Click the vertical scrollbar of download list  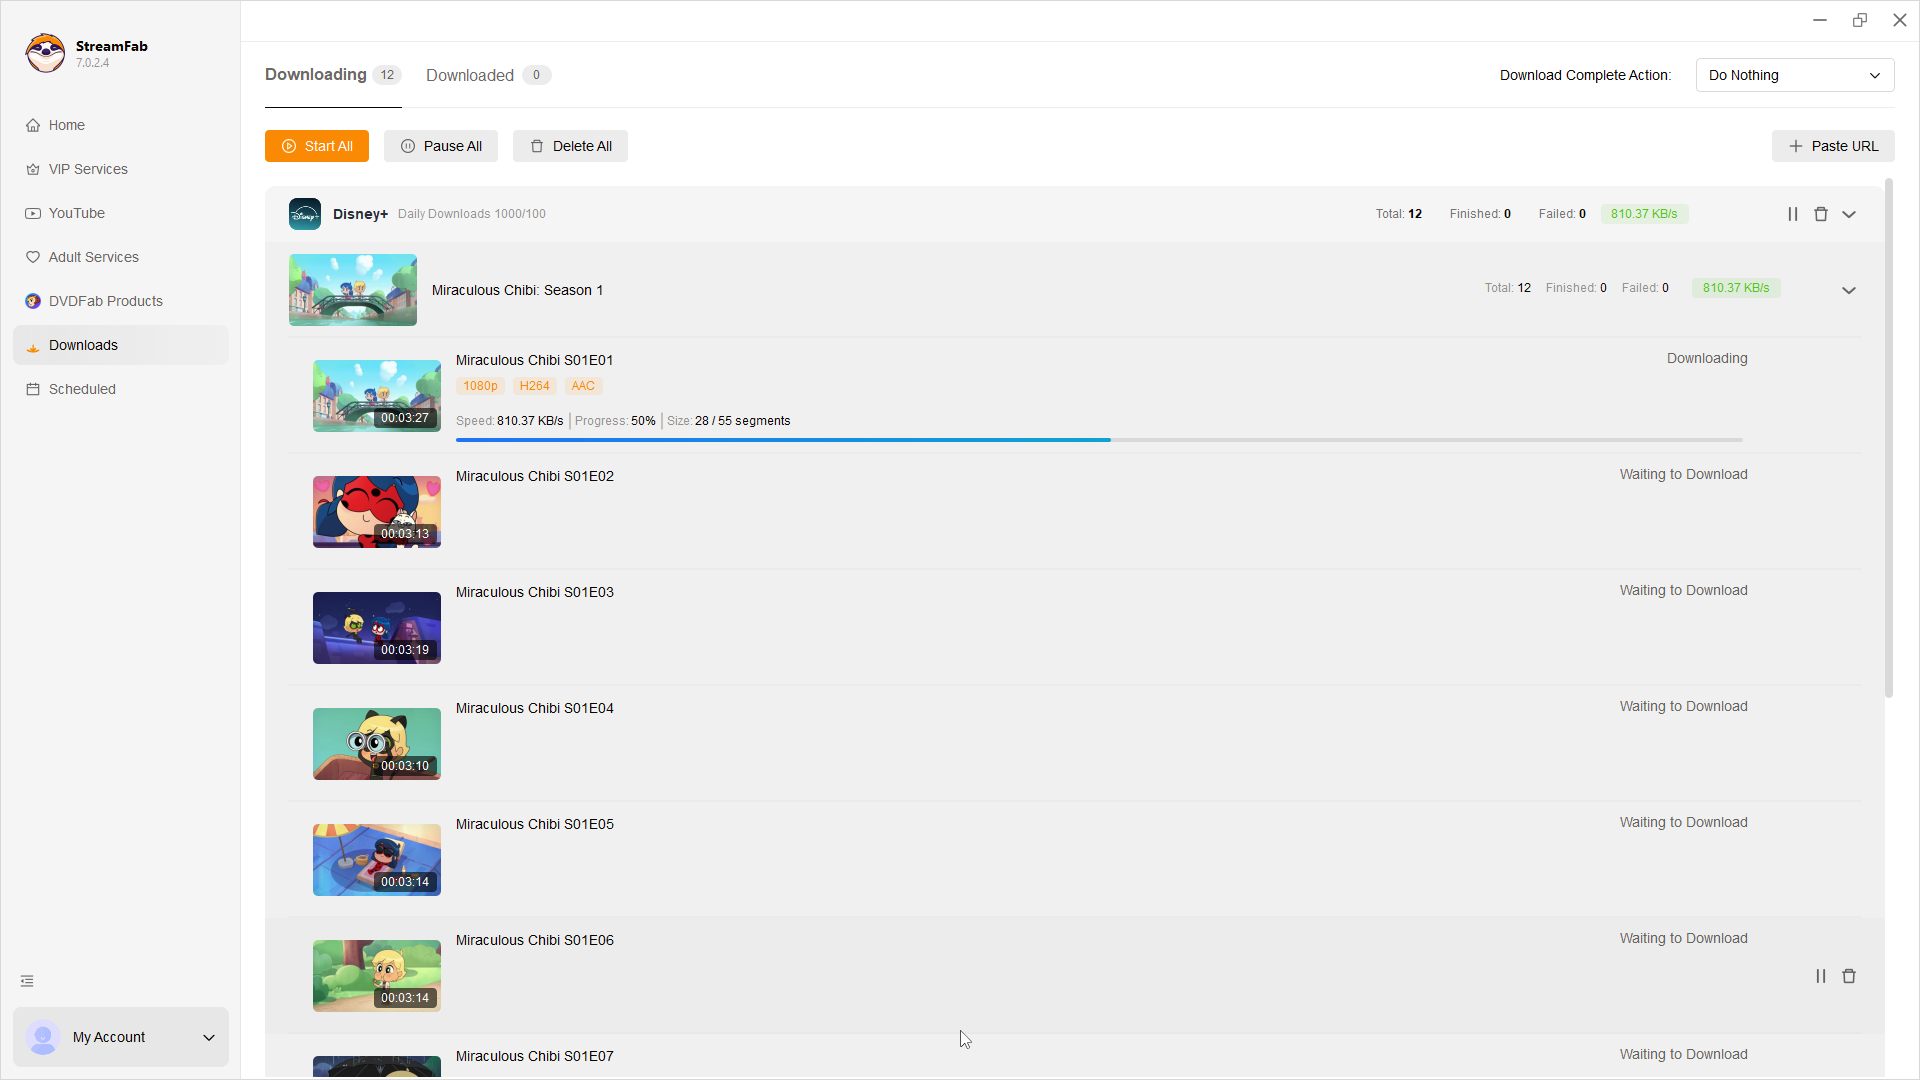[x=1889, y=438]
